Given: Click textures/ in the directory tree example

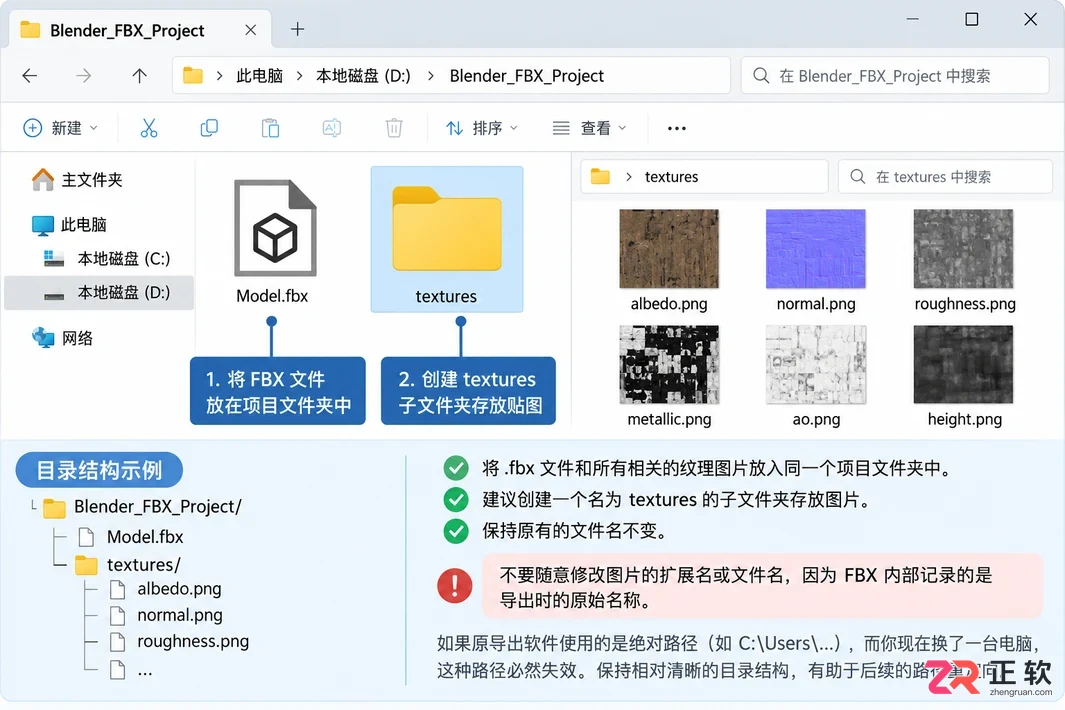Looking at the screenshot, I should tap(144, 565).
